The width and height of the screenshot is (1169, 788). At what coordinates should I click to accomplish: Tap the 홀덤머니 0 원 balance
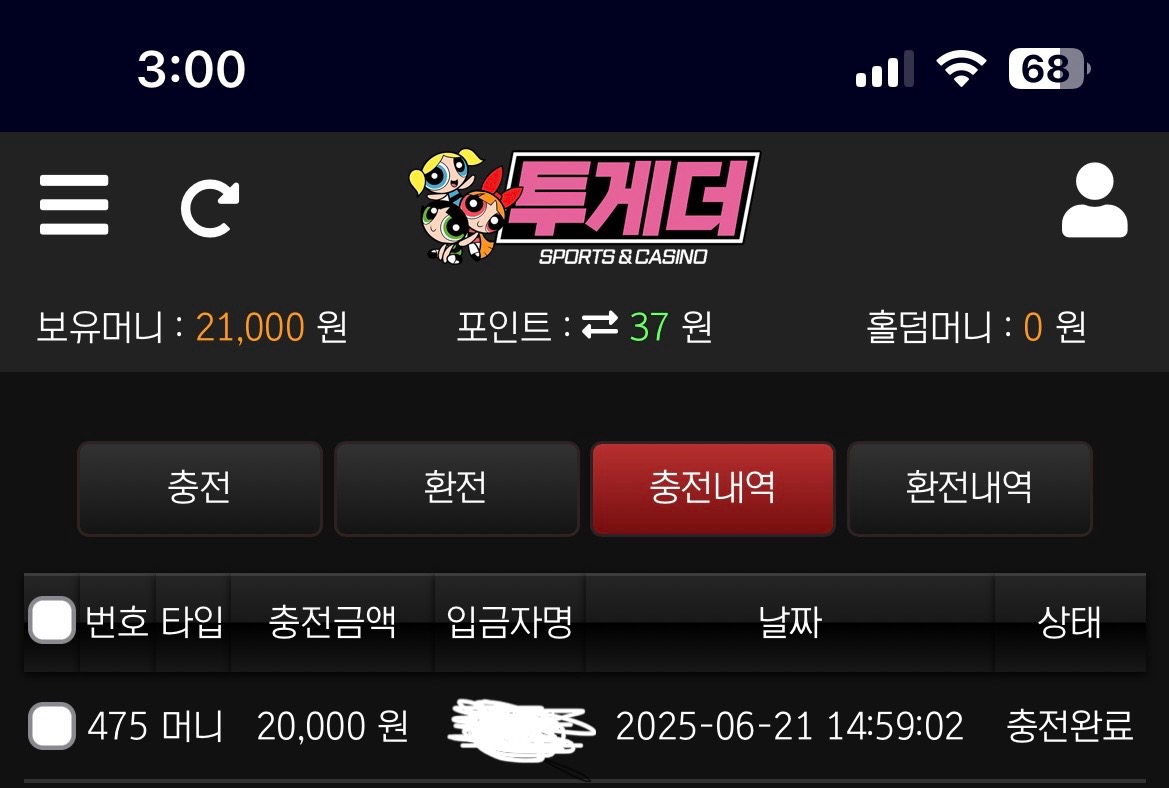[x=976, y=327]
